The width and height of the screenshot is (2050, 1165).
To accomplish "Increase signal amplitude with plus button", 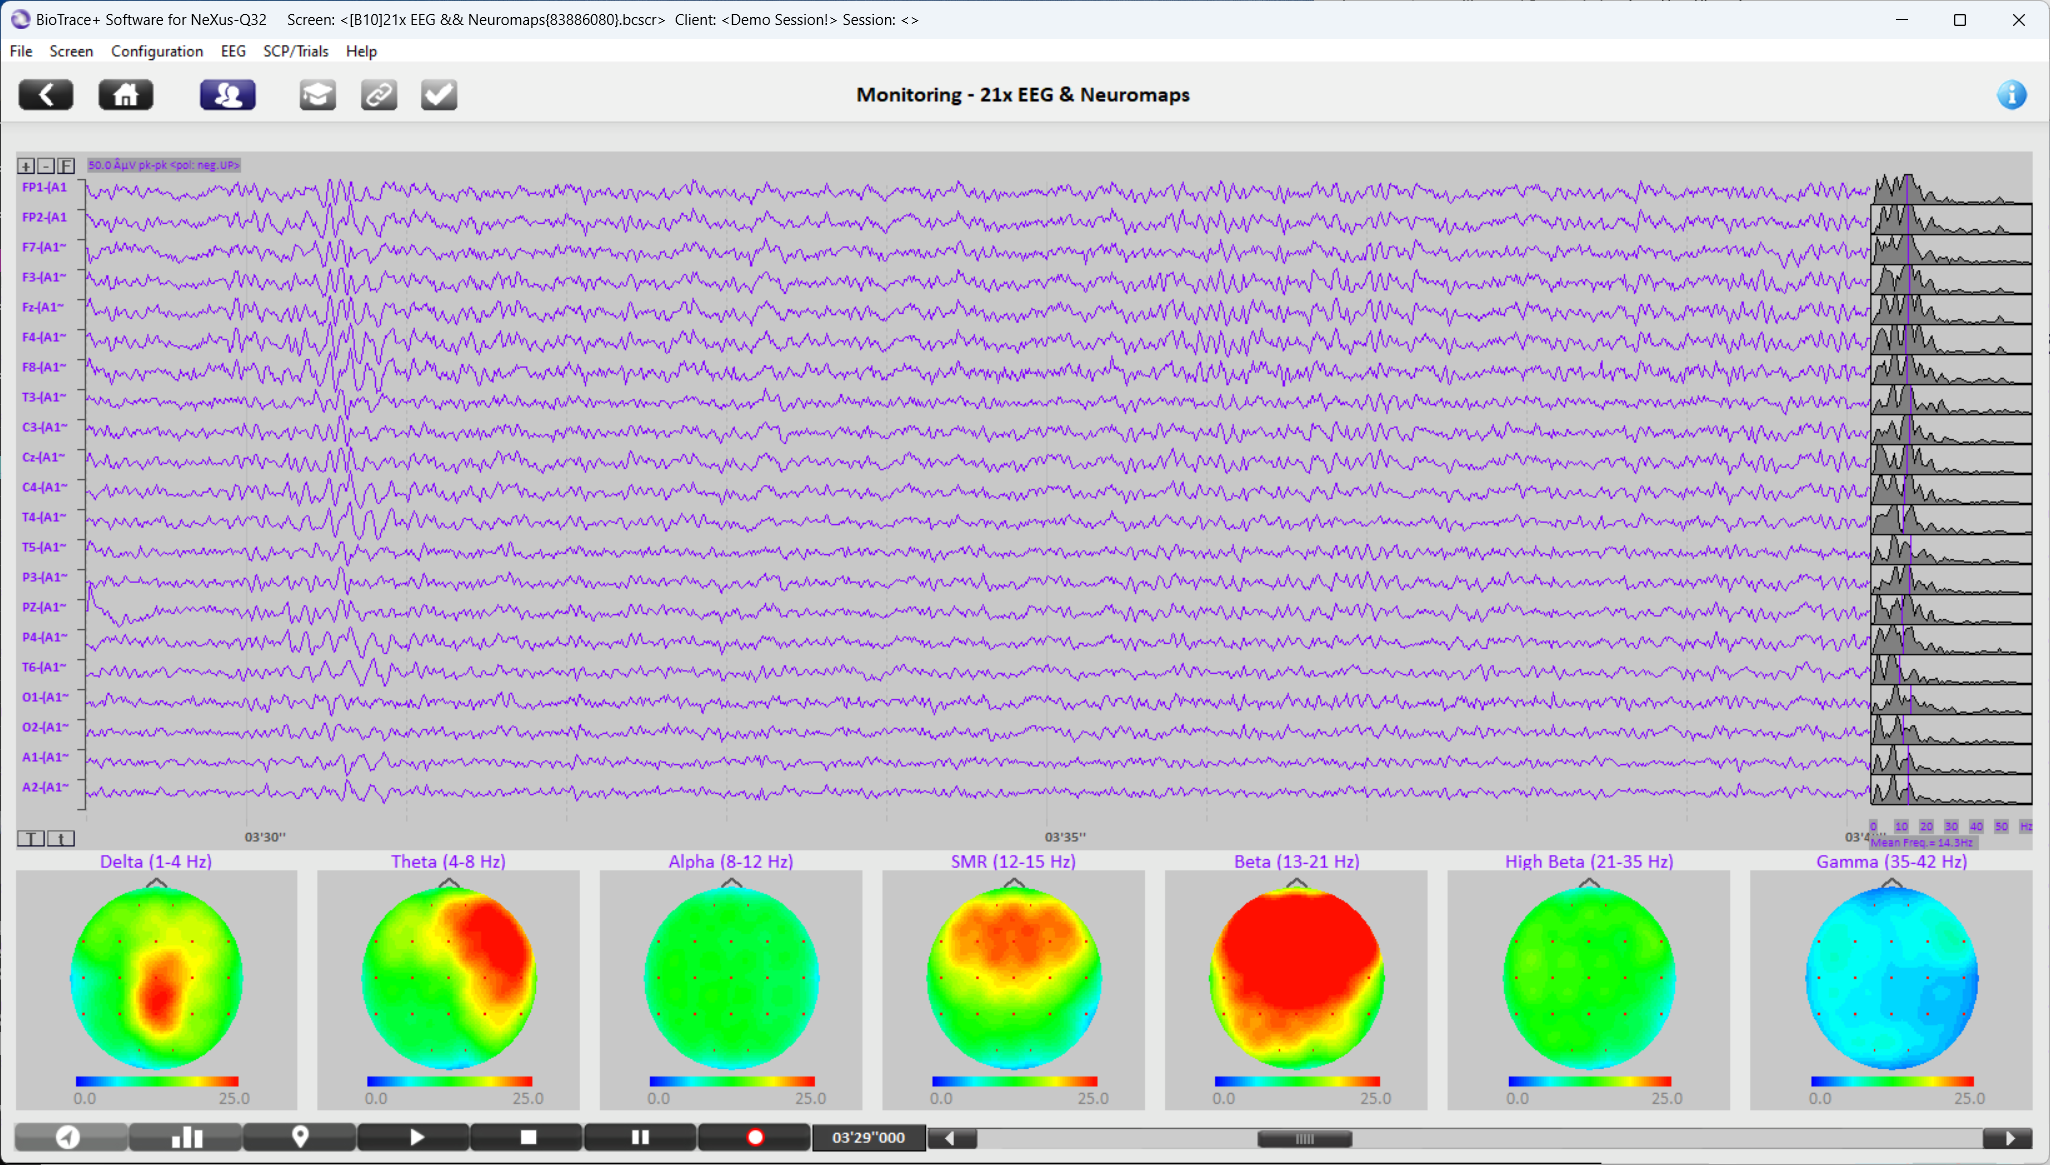I will [x=26, y=166].
